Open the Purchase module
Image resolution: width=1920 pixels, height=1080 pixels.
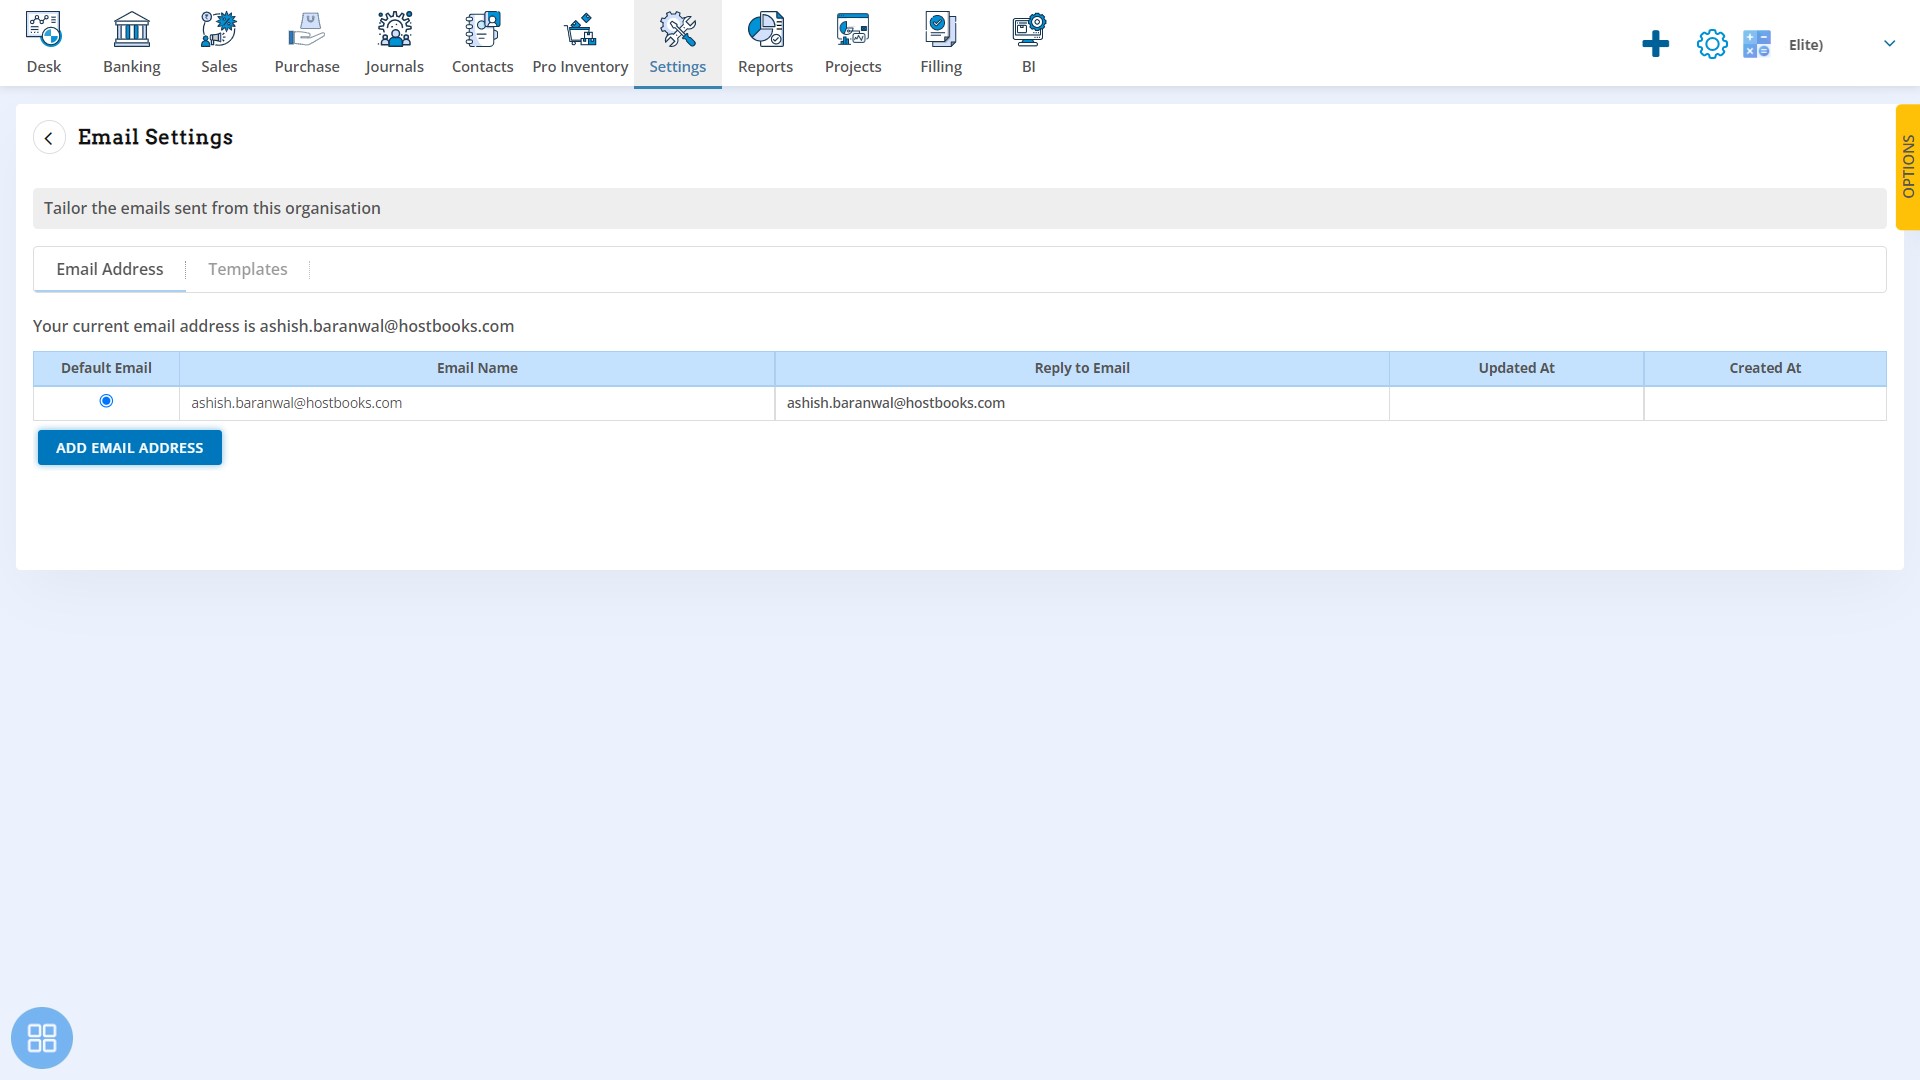[x=306, y=42]
